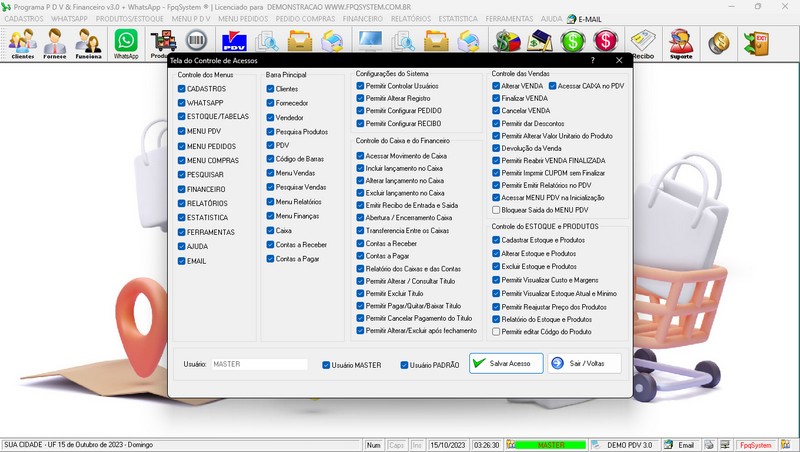800x452 pixels.
Task: Toggle the Usuário MASTER checkbox
Action: (x=326, y=365)
